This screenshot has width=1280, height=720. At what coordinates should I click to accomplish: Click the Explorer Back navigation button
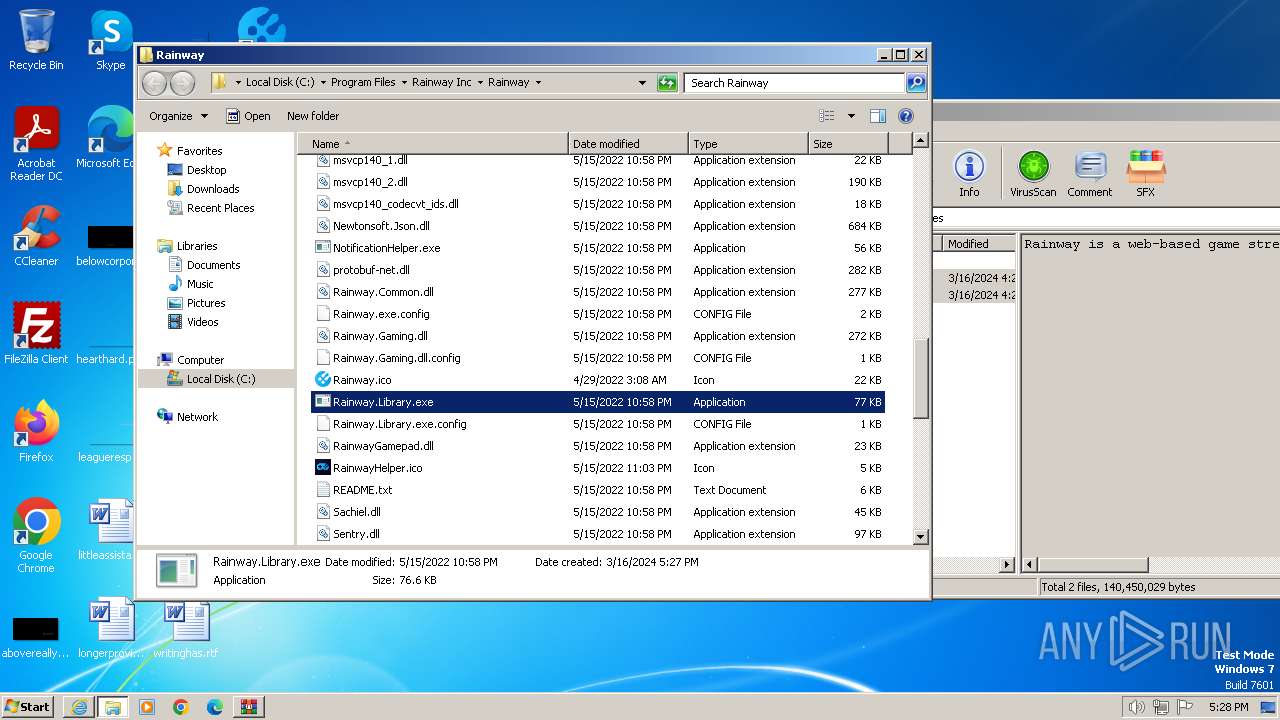click(154, 83)
